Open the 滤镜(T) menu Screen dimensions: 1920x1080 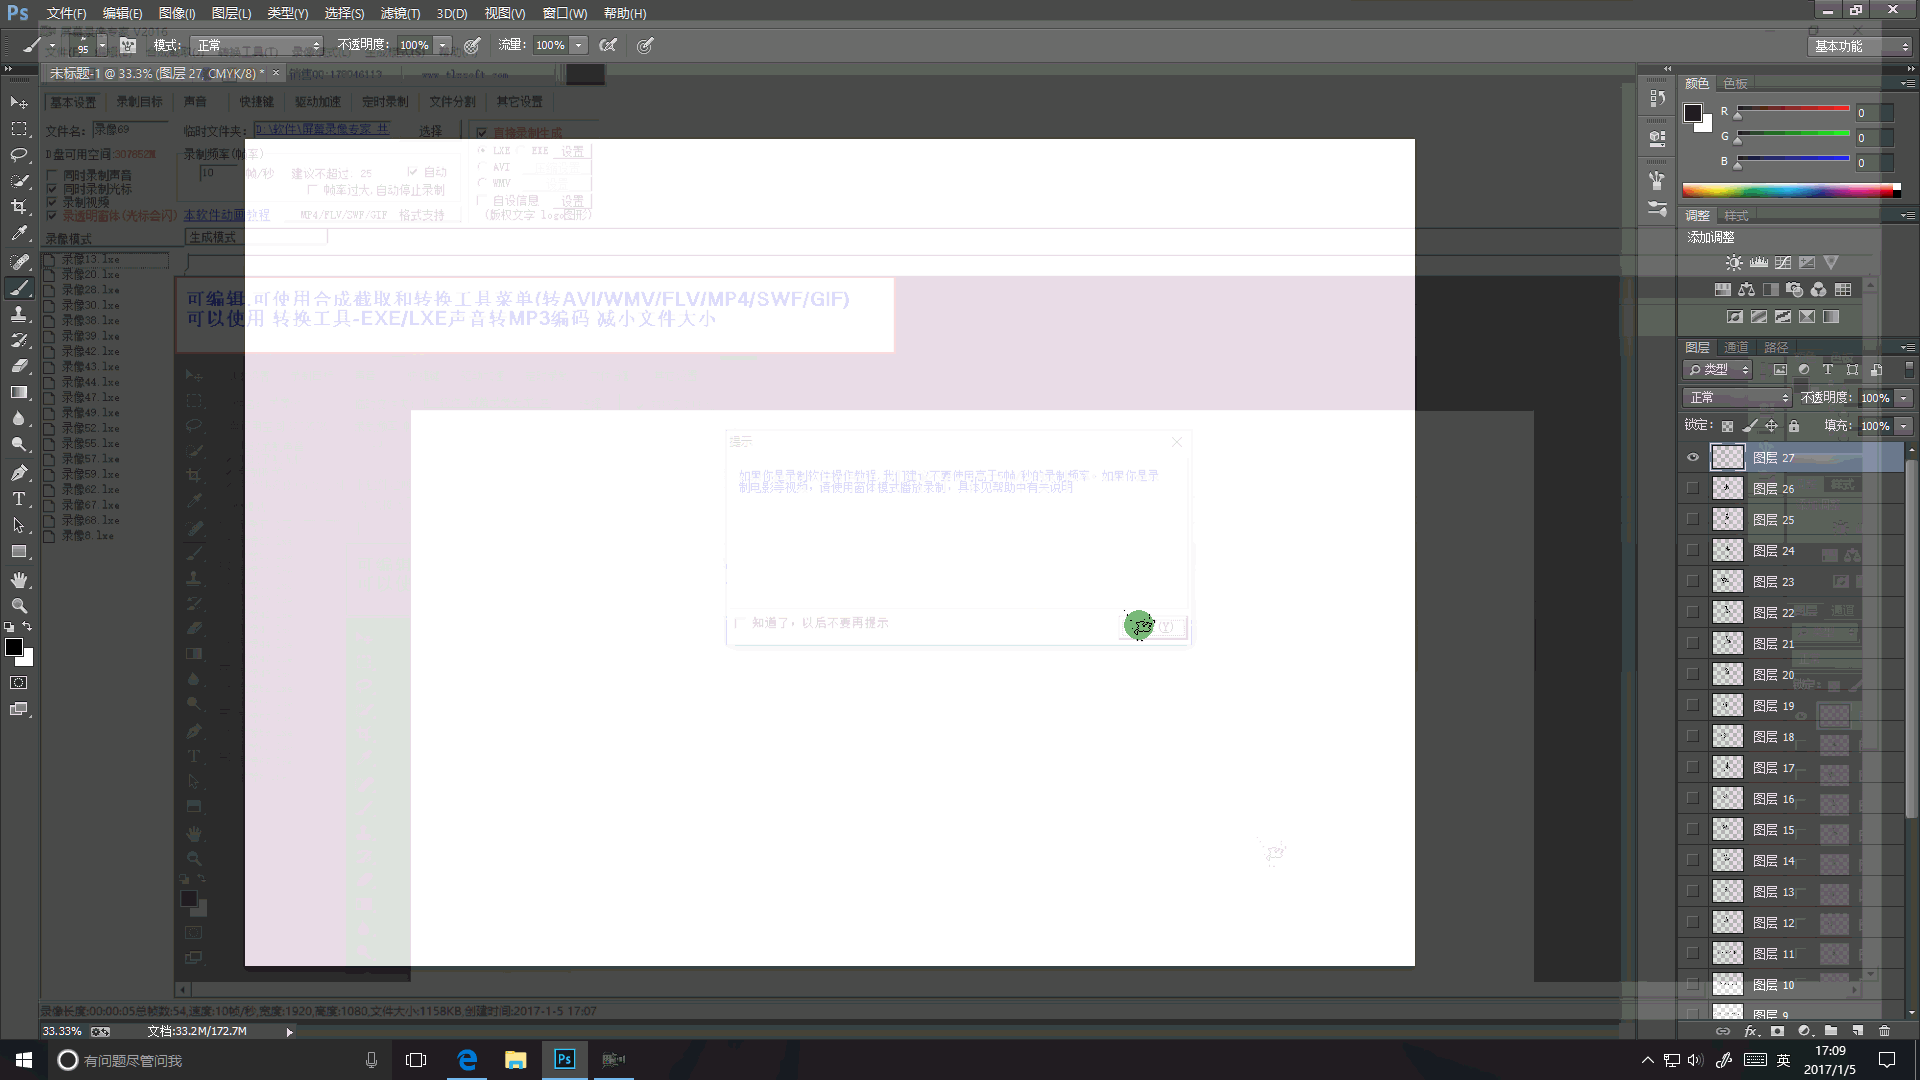click(400, 13)
